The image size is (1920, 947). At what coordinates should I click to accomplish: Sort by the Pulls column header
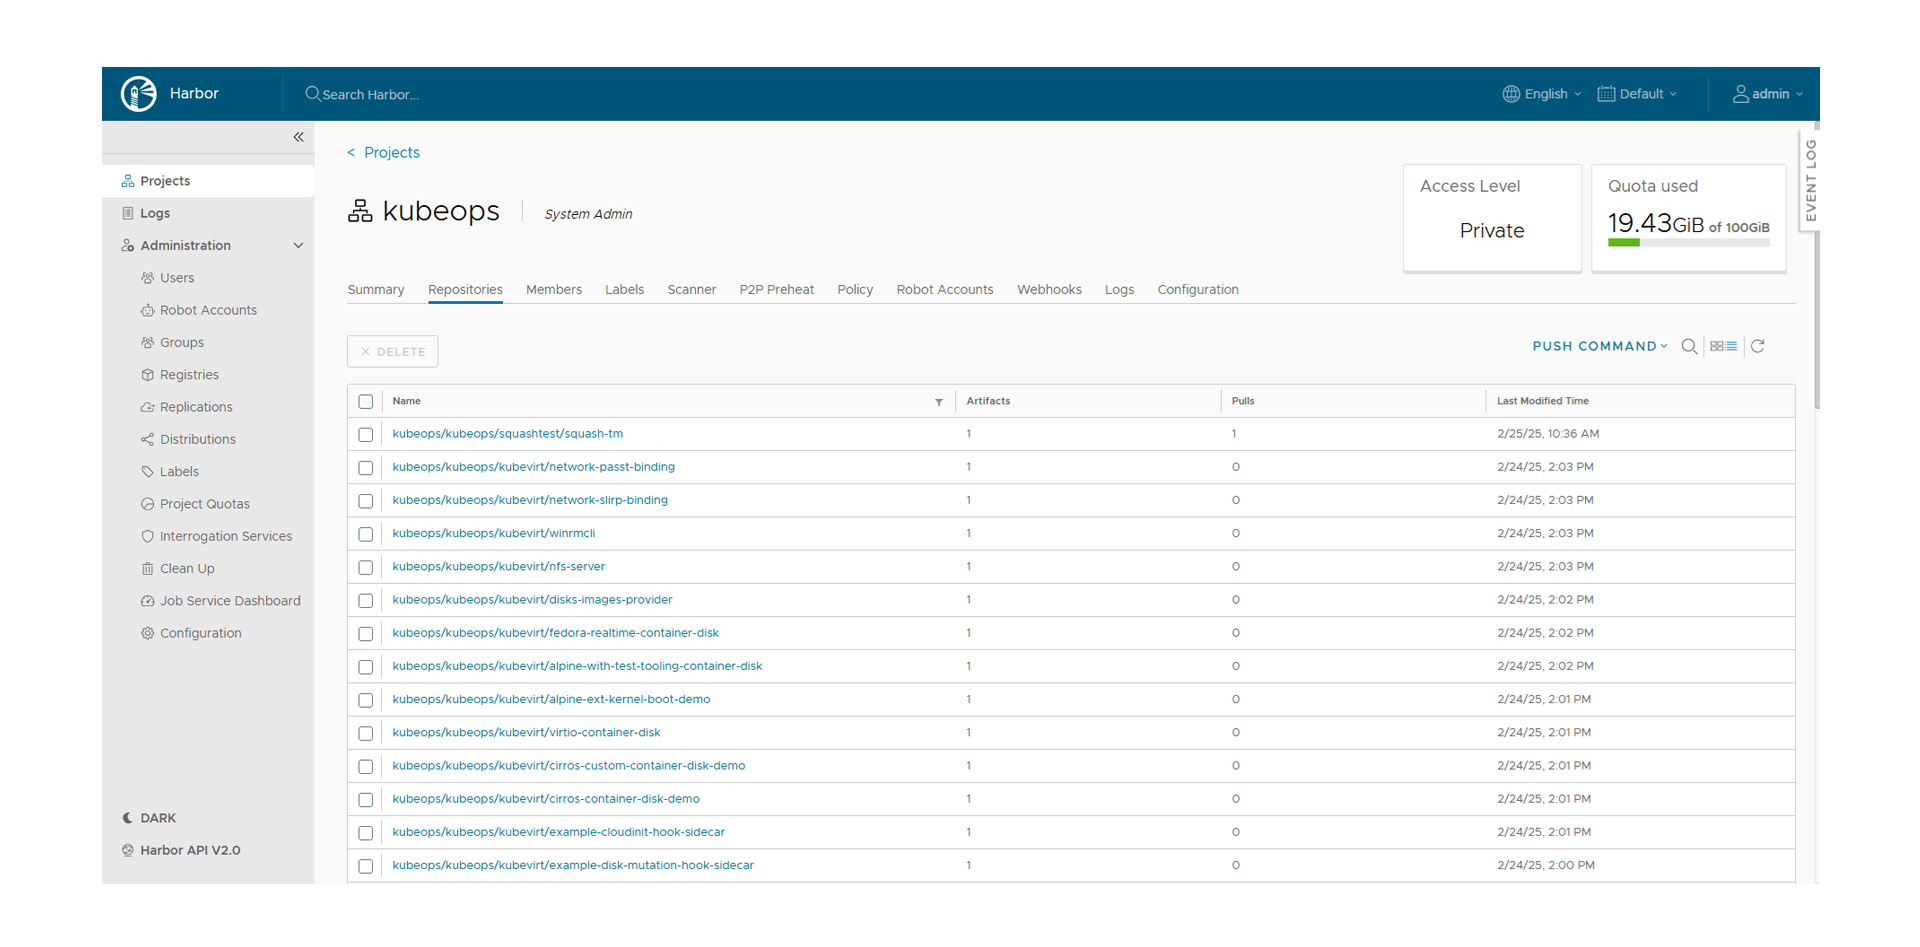pyautogui.click(x=1243, y=401)
